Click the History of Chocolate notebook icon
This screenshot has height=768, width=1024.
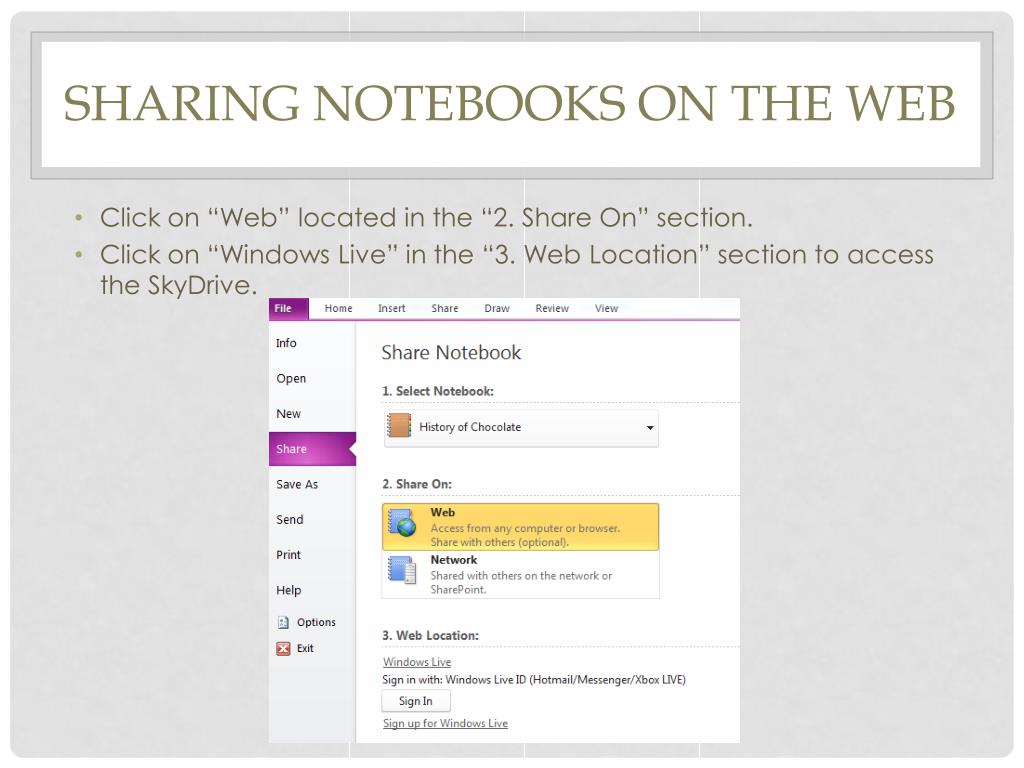[x=399, y=426]
